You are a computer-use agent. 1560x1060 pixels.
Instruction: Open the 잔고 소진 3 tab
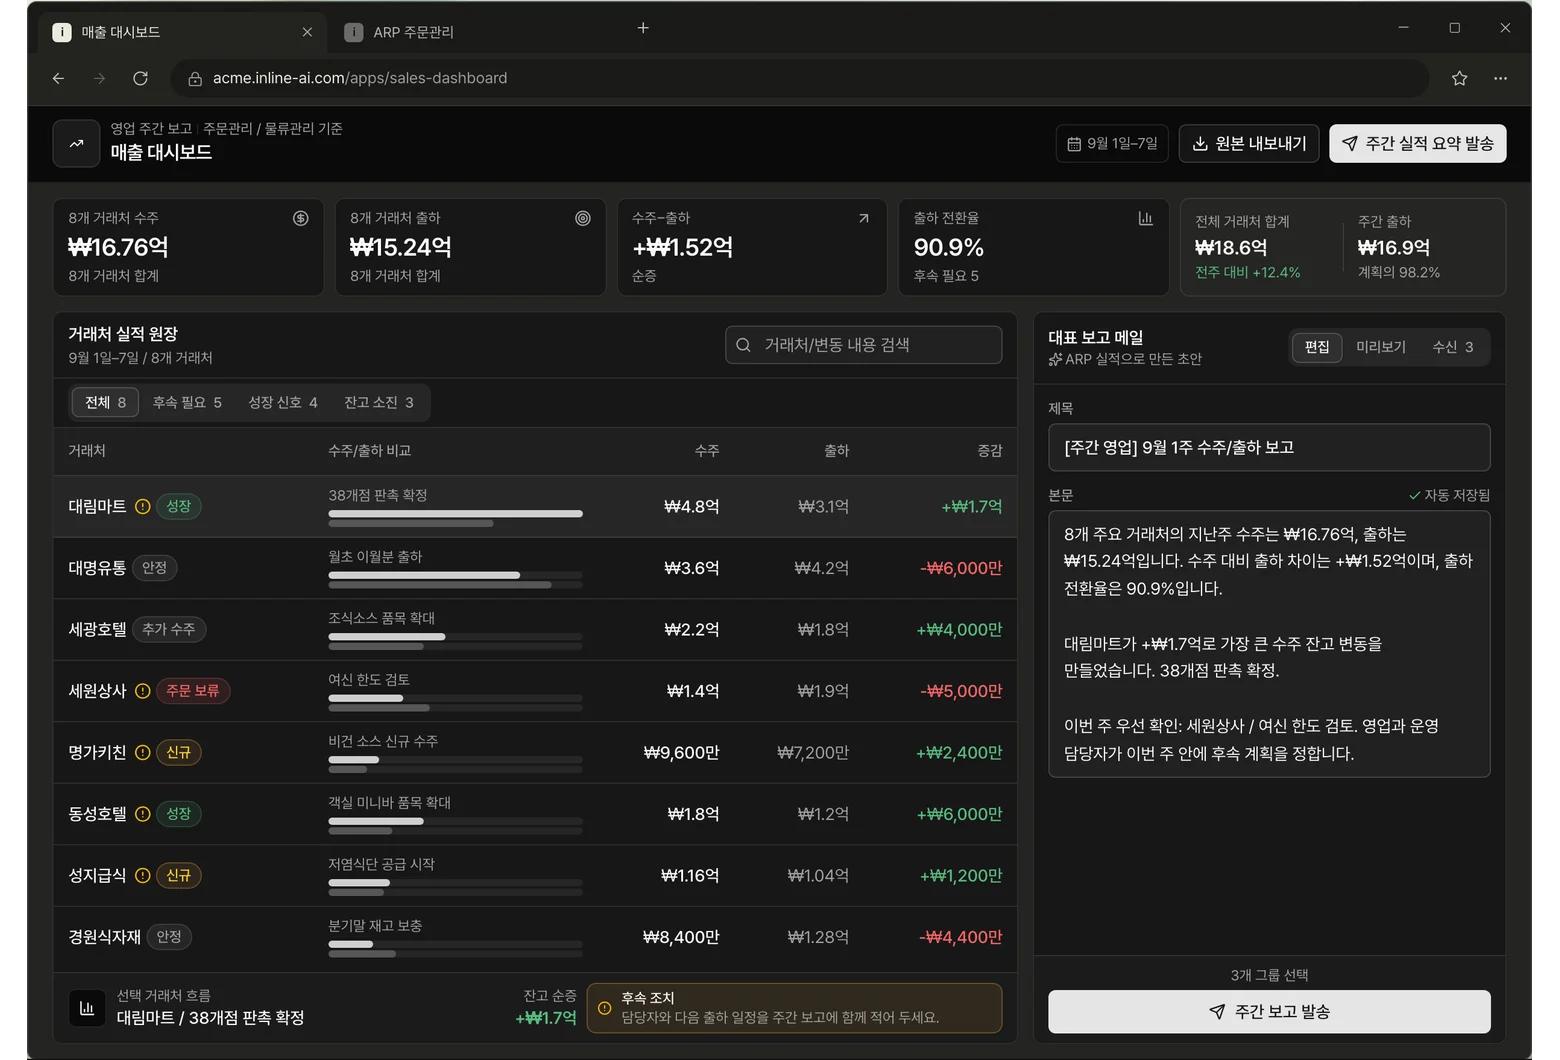pyautogui.click(x=379, y=402)
